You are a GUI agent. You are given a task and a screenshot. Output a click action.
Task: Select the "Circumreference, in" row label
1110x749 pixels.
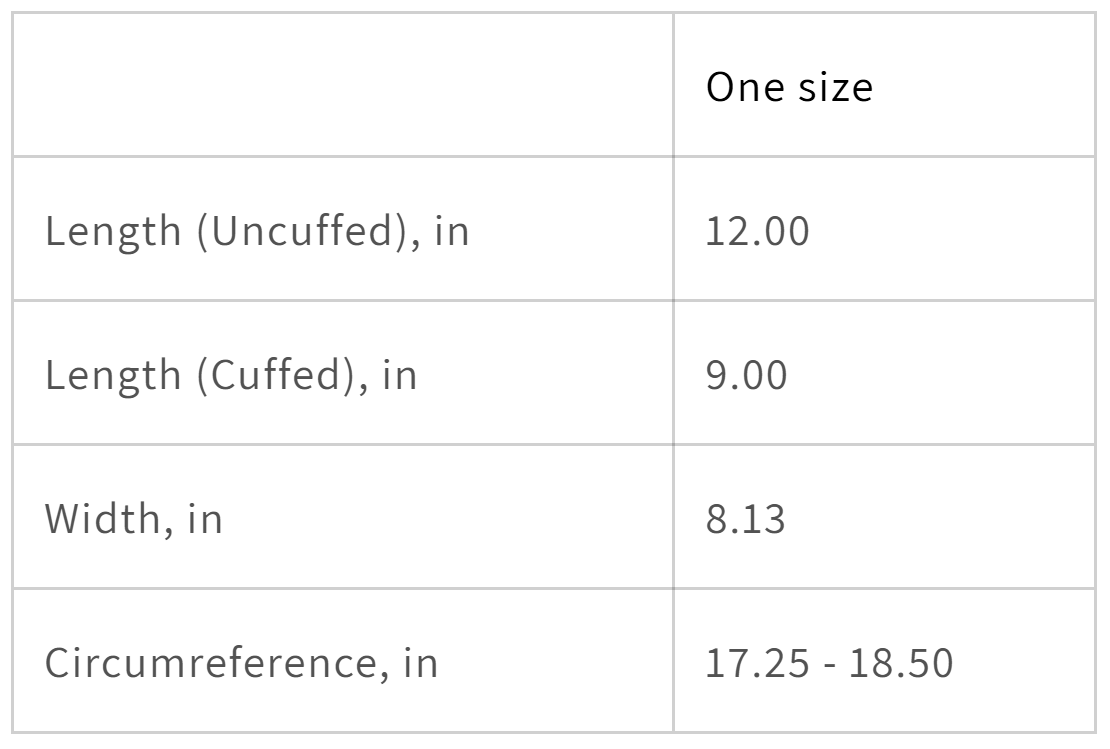tap(241, 663)
